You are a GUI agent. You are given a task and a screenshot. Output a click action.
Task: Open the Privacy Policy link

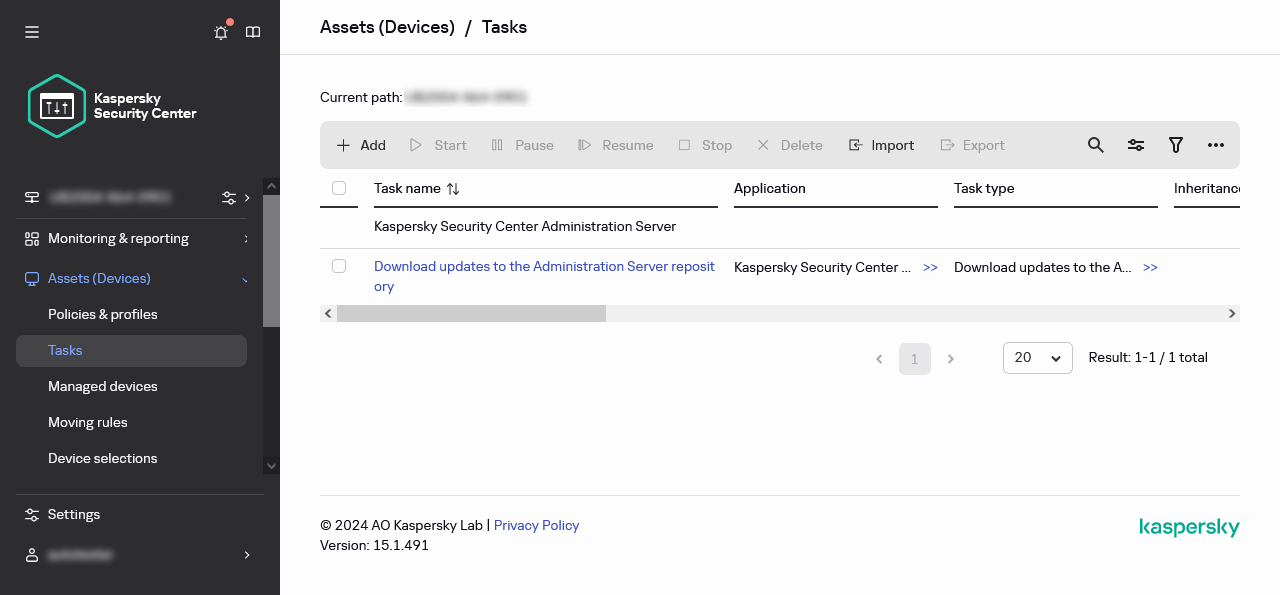click(536, 525)
